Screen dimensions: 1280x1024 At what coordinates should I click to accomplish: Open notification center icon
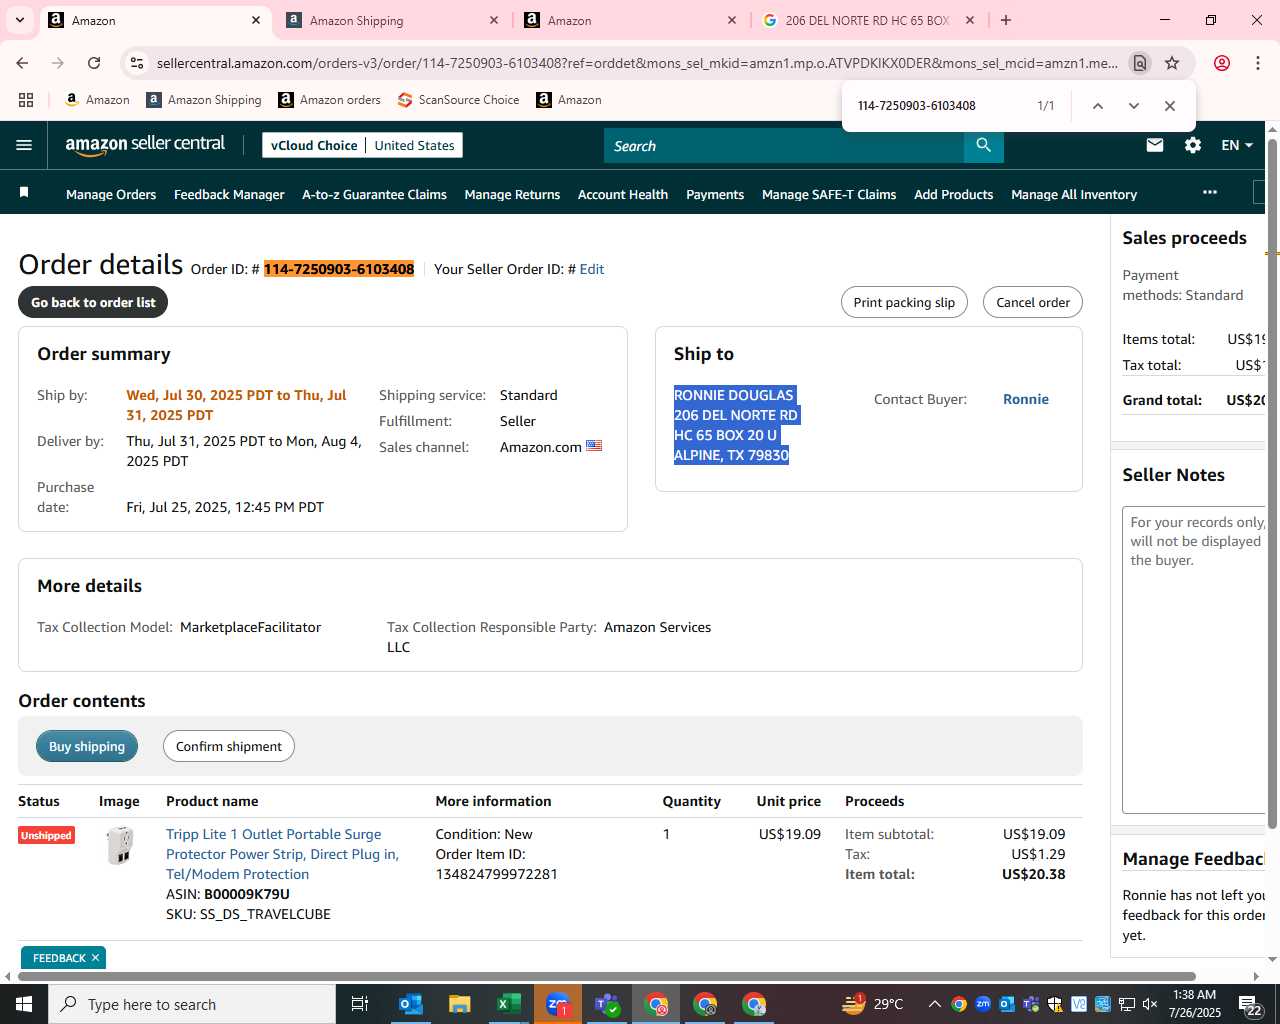1251,1004
